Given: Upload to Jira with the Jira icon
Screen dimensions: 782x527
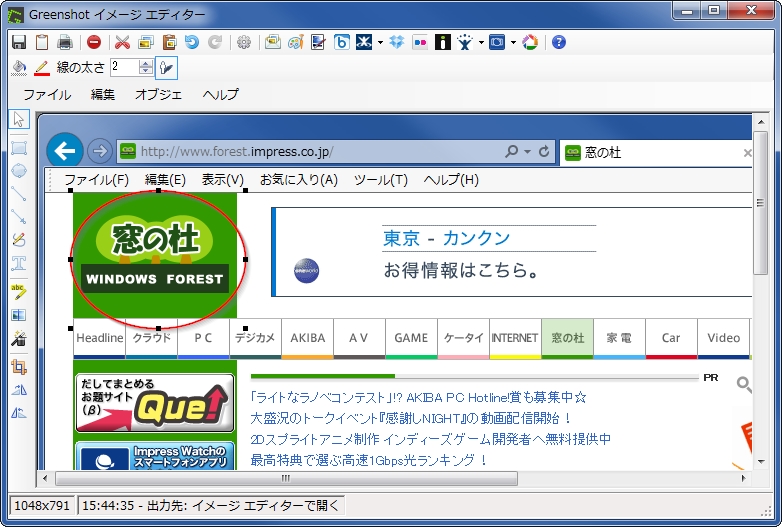Looking at the screenshot, I should pos(465,42).
